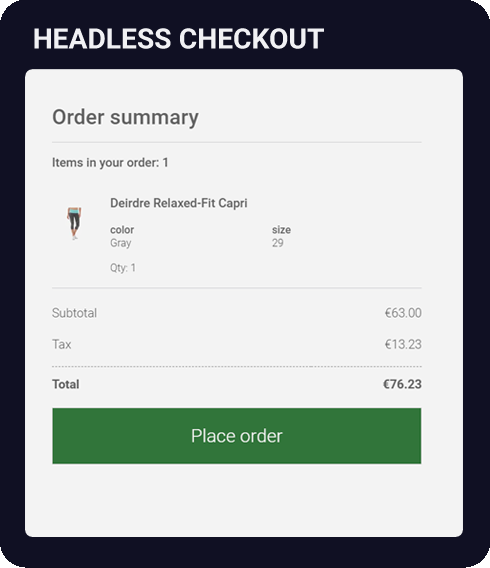Viewport: 490px width, 568px height.
Task: Click the Qty: 1 quantity text
Action: tap(123, 268)
